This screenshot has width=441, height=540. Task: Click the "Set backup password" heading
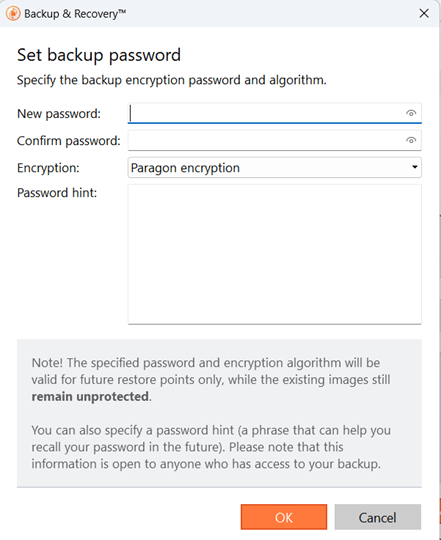coord(99,55)
